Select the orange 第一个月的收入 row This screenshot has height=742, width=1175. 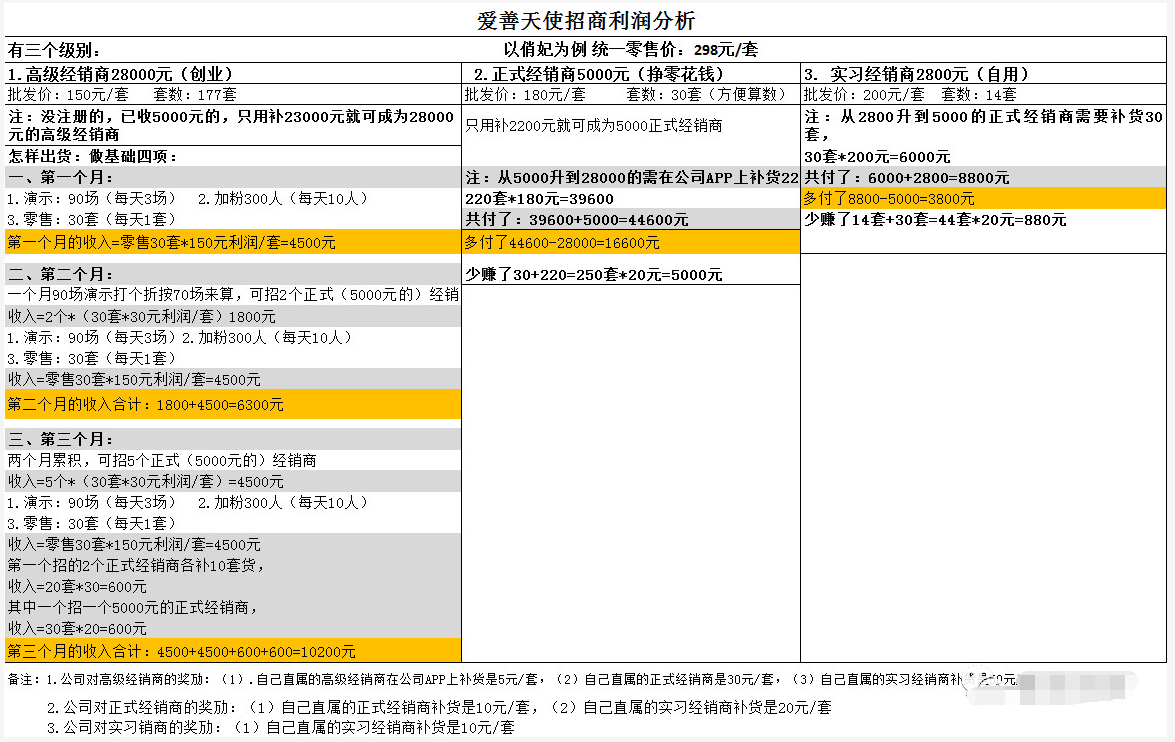click(172, 242)
